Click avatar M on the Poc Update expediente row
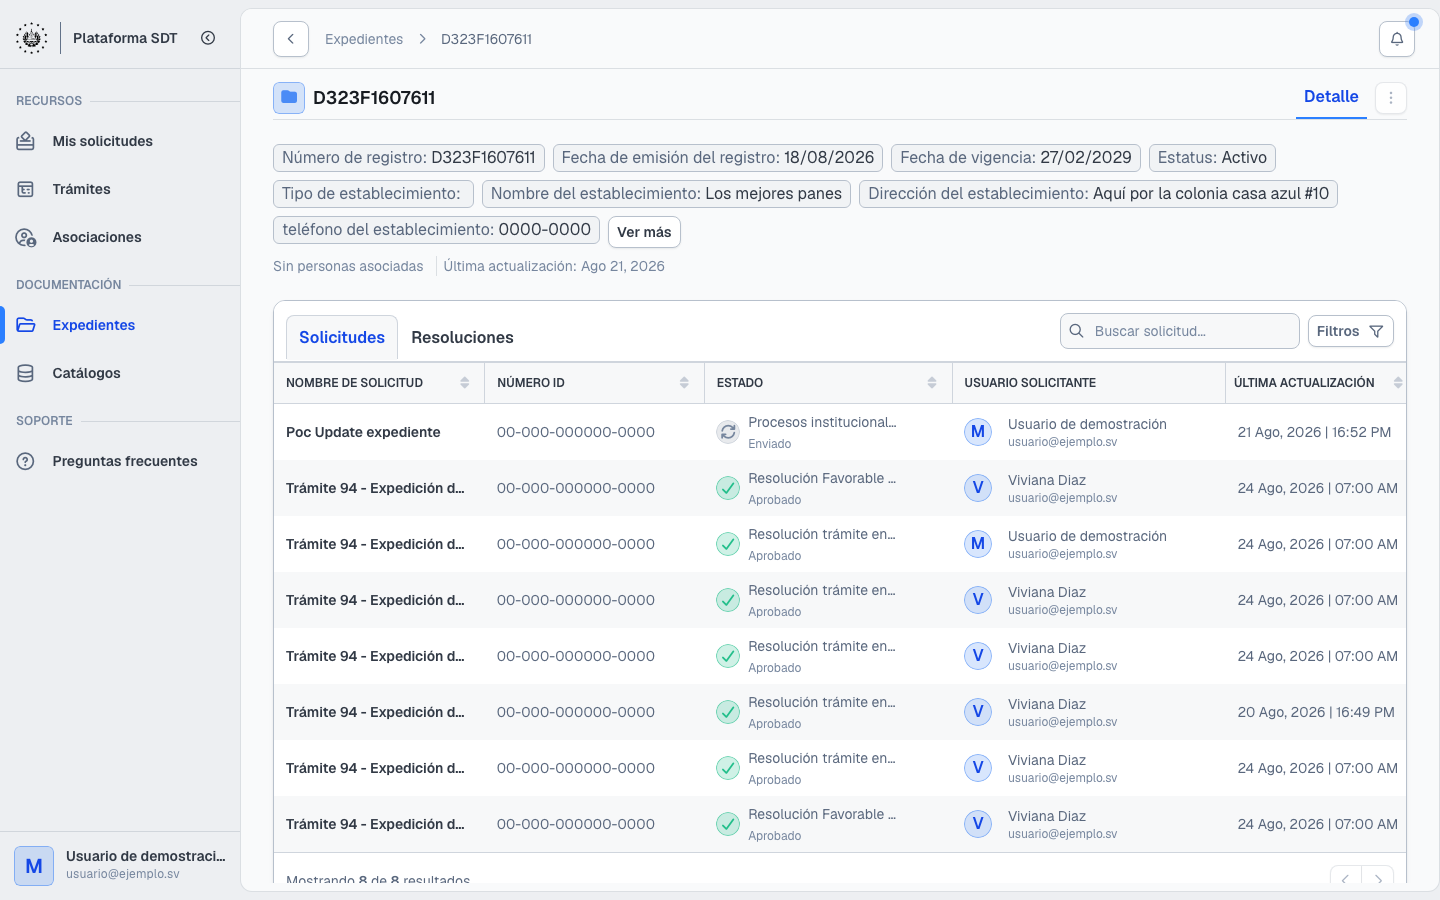This screenshot has height=900, width=1440. pos(978,432)
